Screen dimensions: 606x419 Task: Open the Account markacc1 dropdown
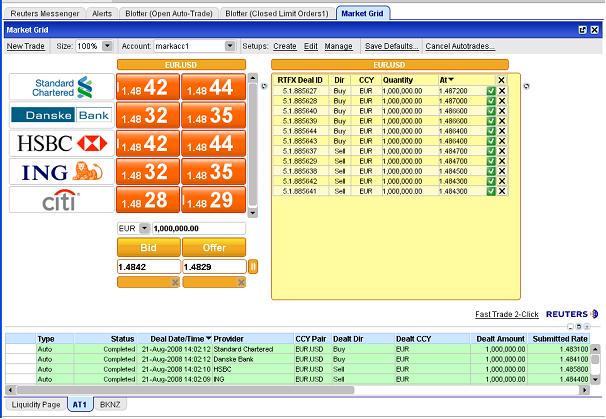click(230, 46)
